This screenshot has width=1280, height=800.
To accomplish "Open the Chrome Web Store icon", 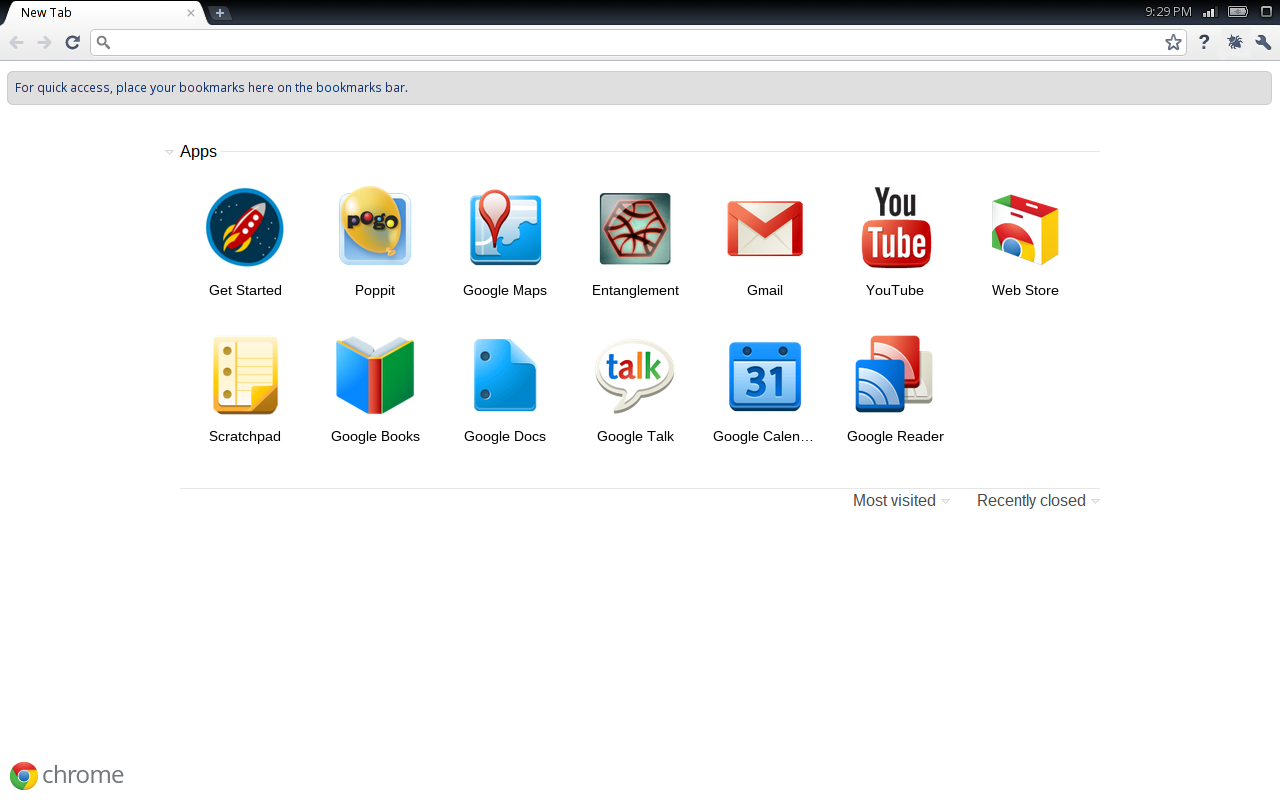I will [1025, 229].
